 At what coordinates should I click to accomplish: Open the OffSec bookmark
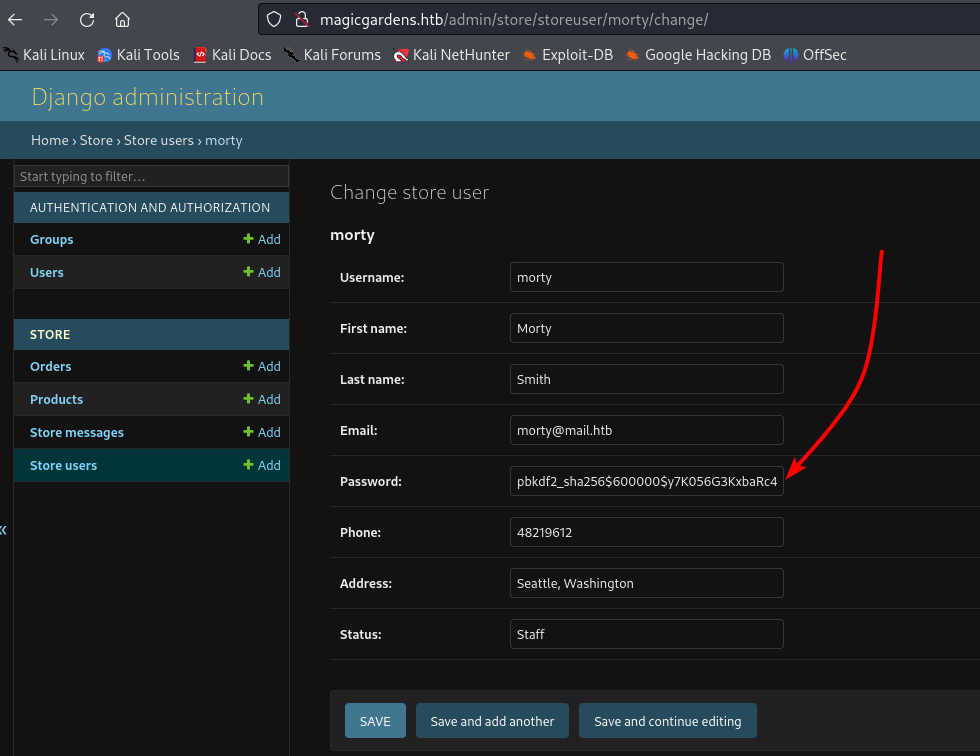coord(815,55)
